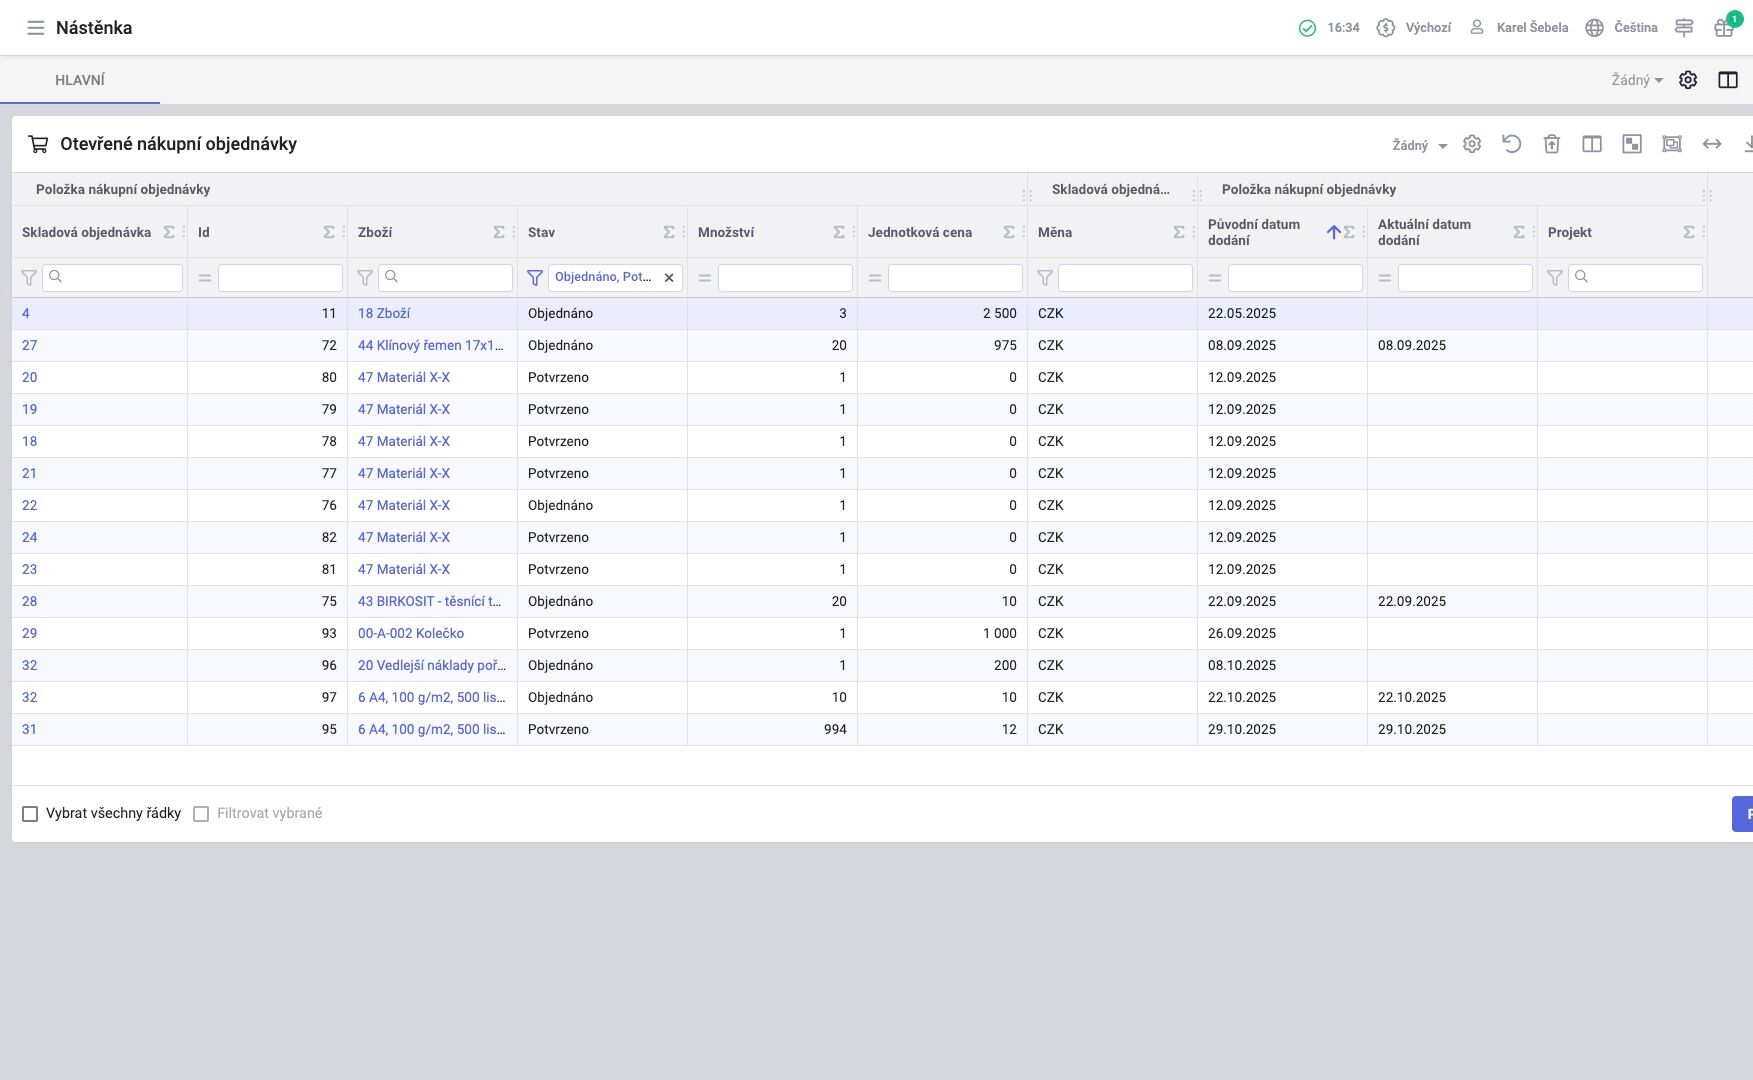1753x1080 pixels.
Task: Expand the Žádný dropdown in tab bar
Action: (x=1636, y=80)
